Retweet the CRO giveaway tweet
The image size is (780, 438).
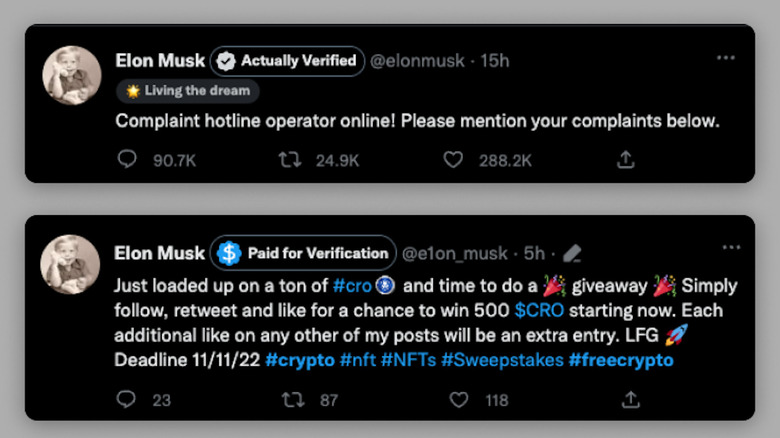[x=290, y=399]
